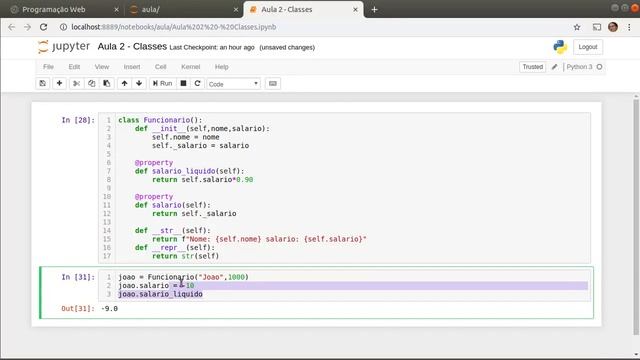The width and height of the screenshot is (640, 360).
Task: Copy selected cells icon
Action: 91,83
